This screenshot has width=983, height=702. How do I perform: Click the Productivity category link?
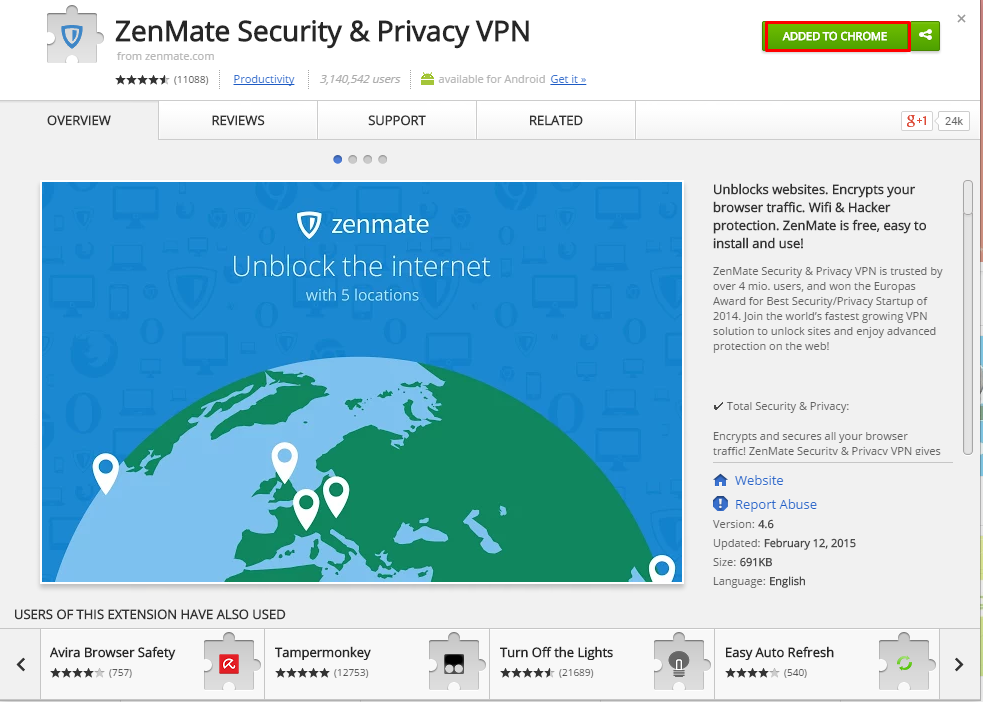(264, 79)
